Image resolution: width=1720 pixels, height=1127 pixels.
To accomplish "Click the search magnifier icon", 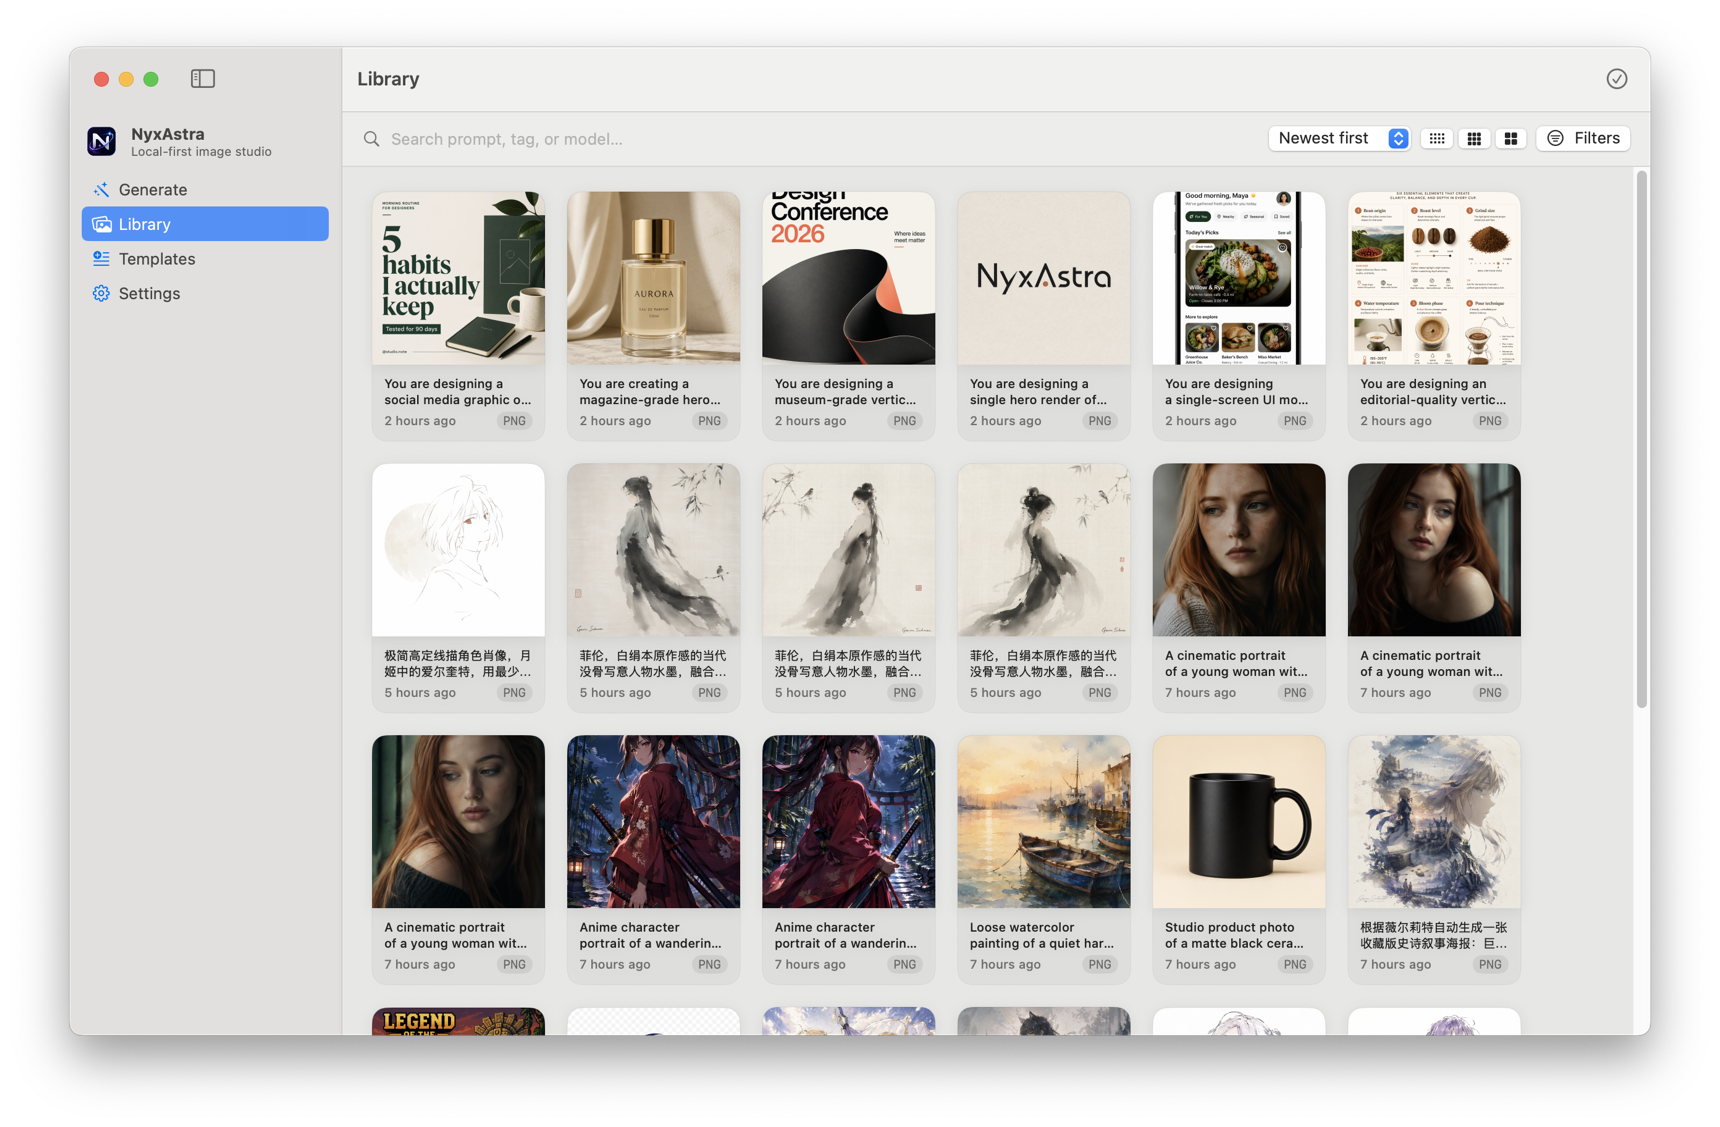I will coord(371,139).
